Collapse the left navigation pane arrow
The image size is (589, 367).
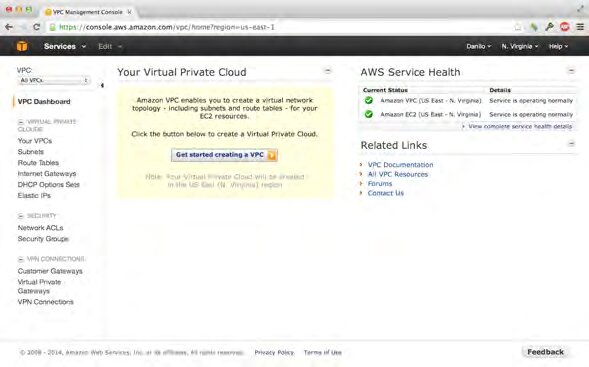[x=102, y=85]
